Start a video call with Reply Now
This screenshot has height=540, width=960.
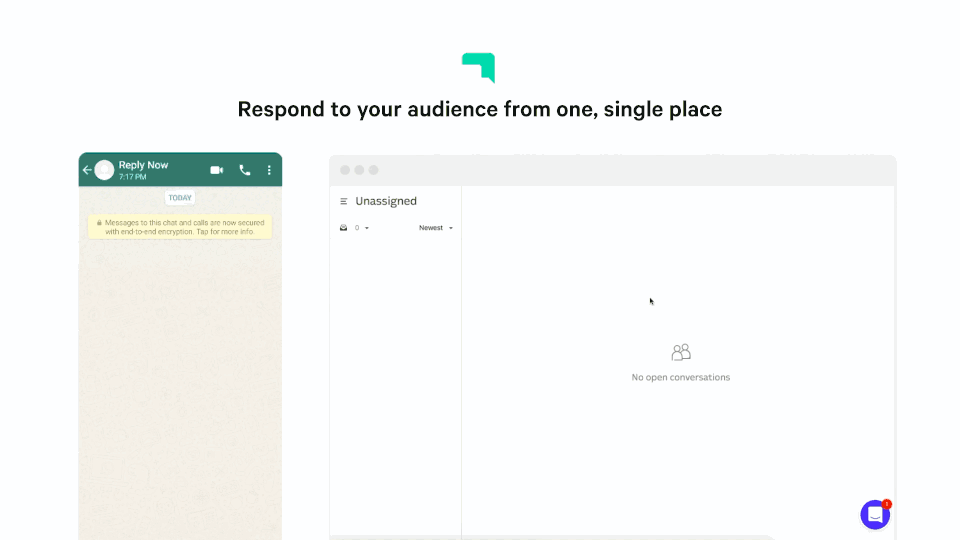pos(217,170)
